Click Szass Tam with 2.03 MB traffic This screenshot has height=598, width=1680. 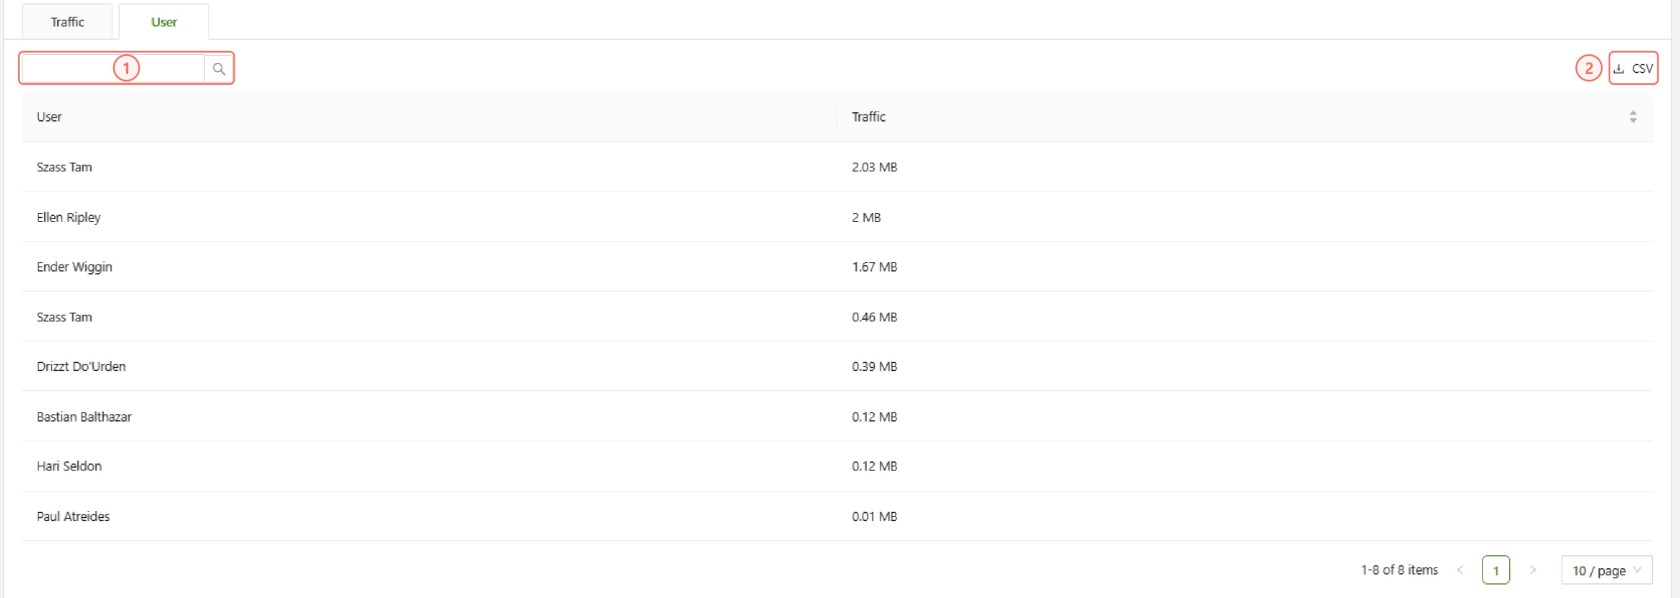64,167
